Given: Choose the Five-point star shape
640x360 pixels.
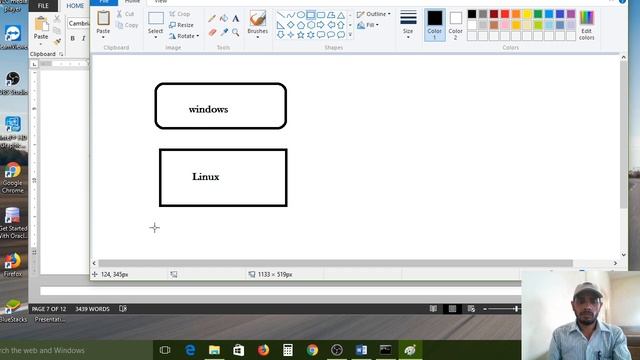Looking at the screenshot, I should point(301,35).
